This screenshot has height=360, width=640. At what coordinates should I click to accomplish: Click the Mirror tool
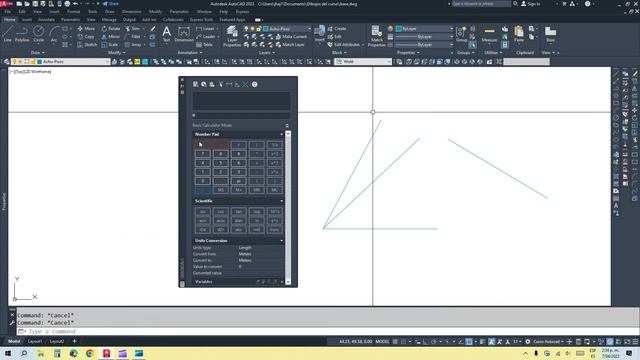tap(111, 37)
